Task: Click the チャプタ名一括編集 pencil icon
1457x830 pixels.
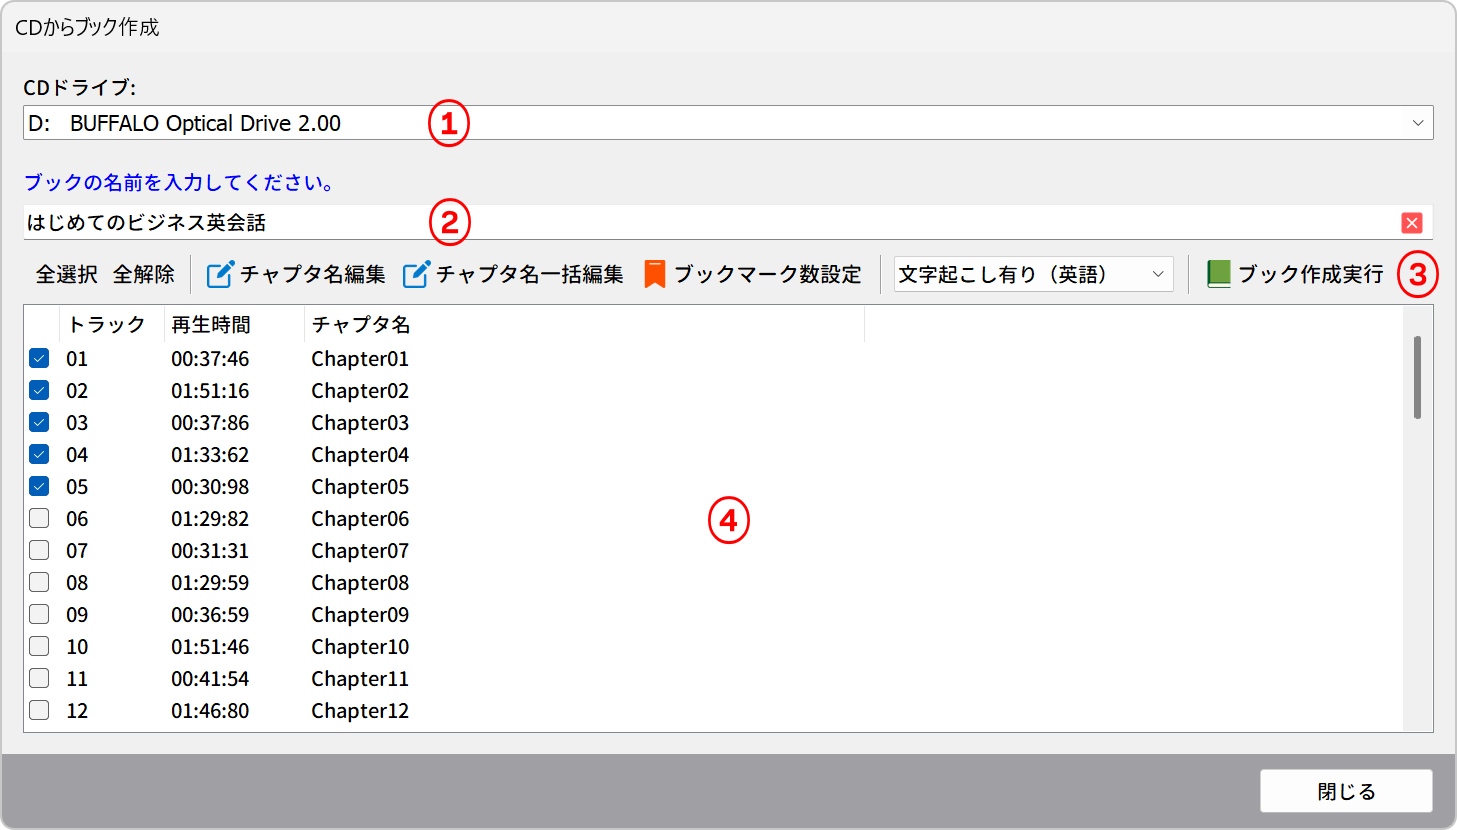Action: [x=416, y=274]
